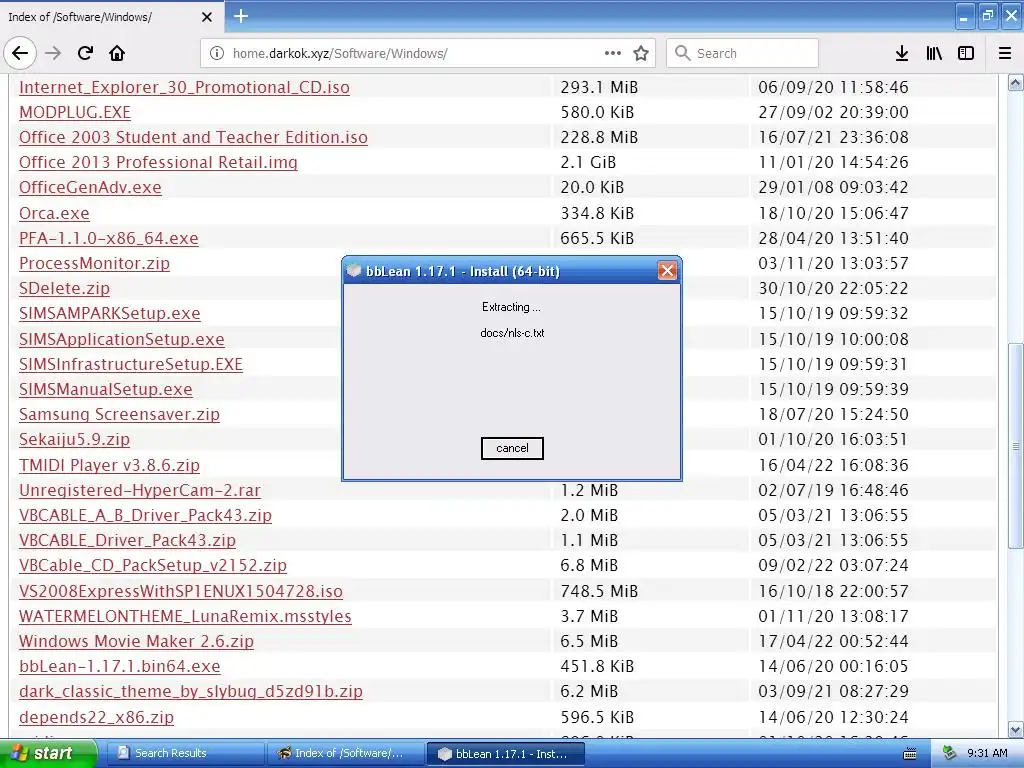Open VBCABLE_Driver_Pack43.zip link
Screen dimensions: 1024x768
tap(127, 540)
